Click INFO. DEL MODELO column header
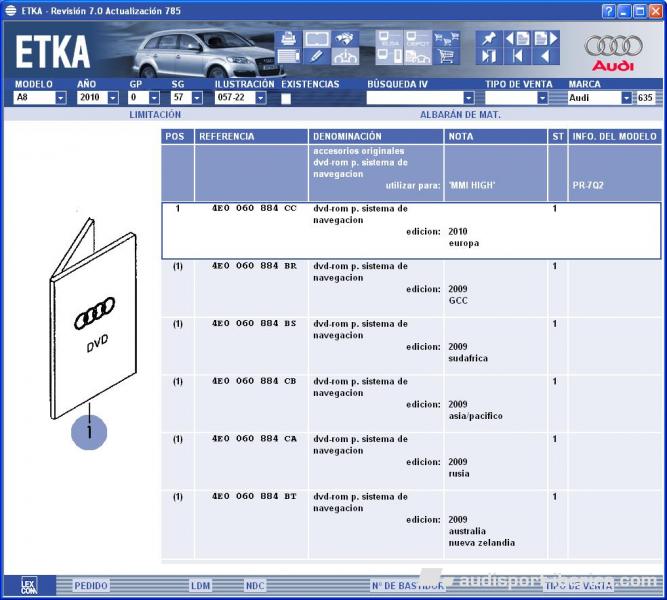The height and width of the screenshot is (600, 667). (615, 137)
